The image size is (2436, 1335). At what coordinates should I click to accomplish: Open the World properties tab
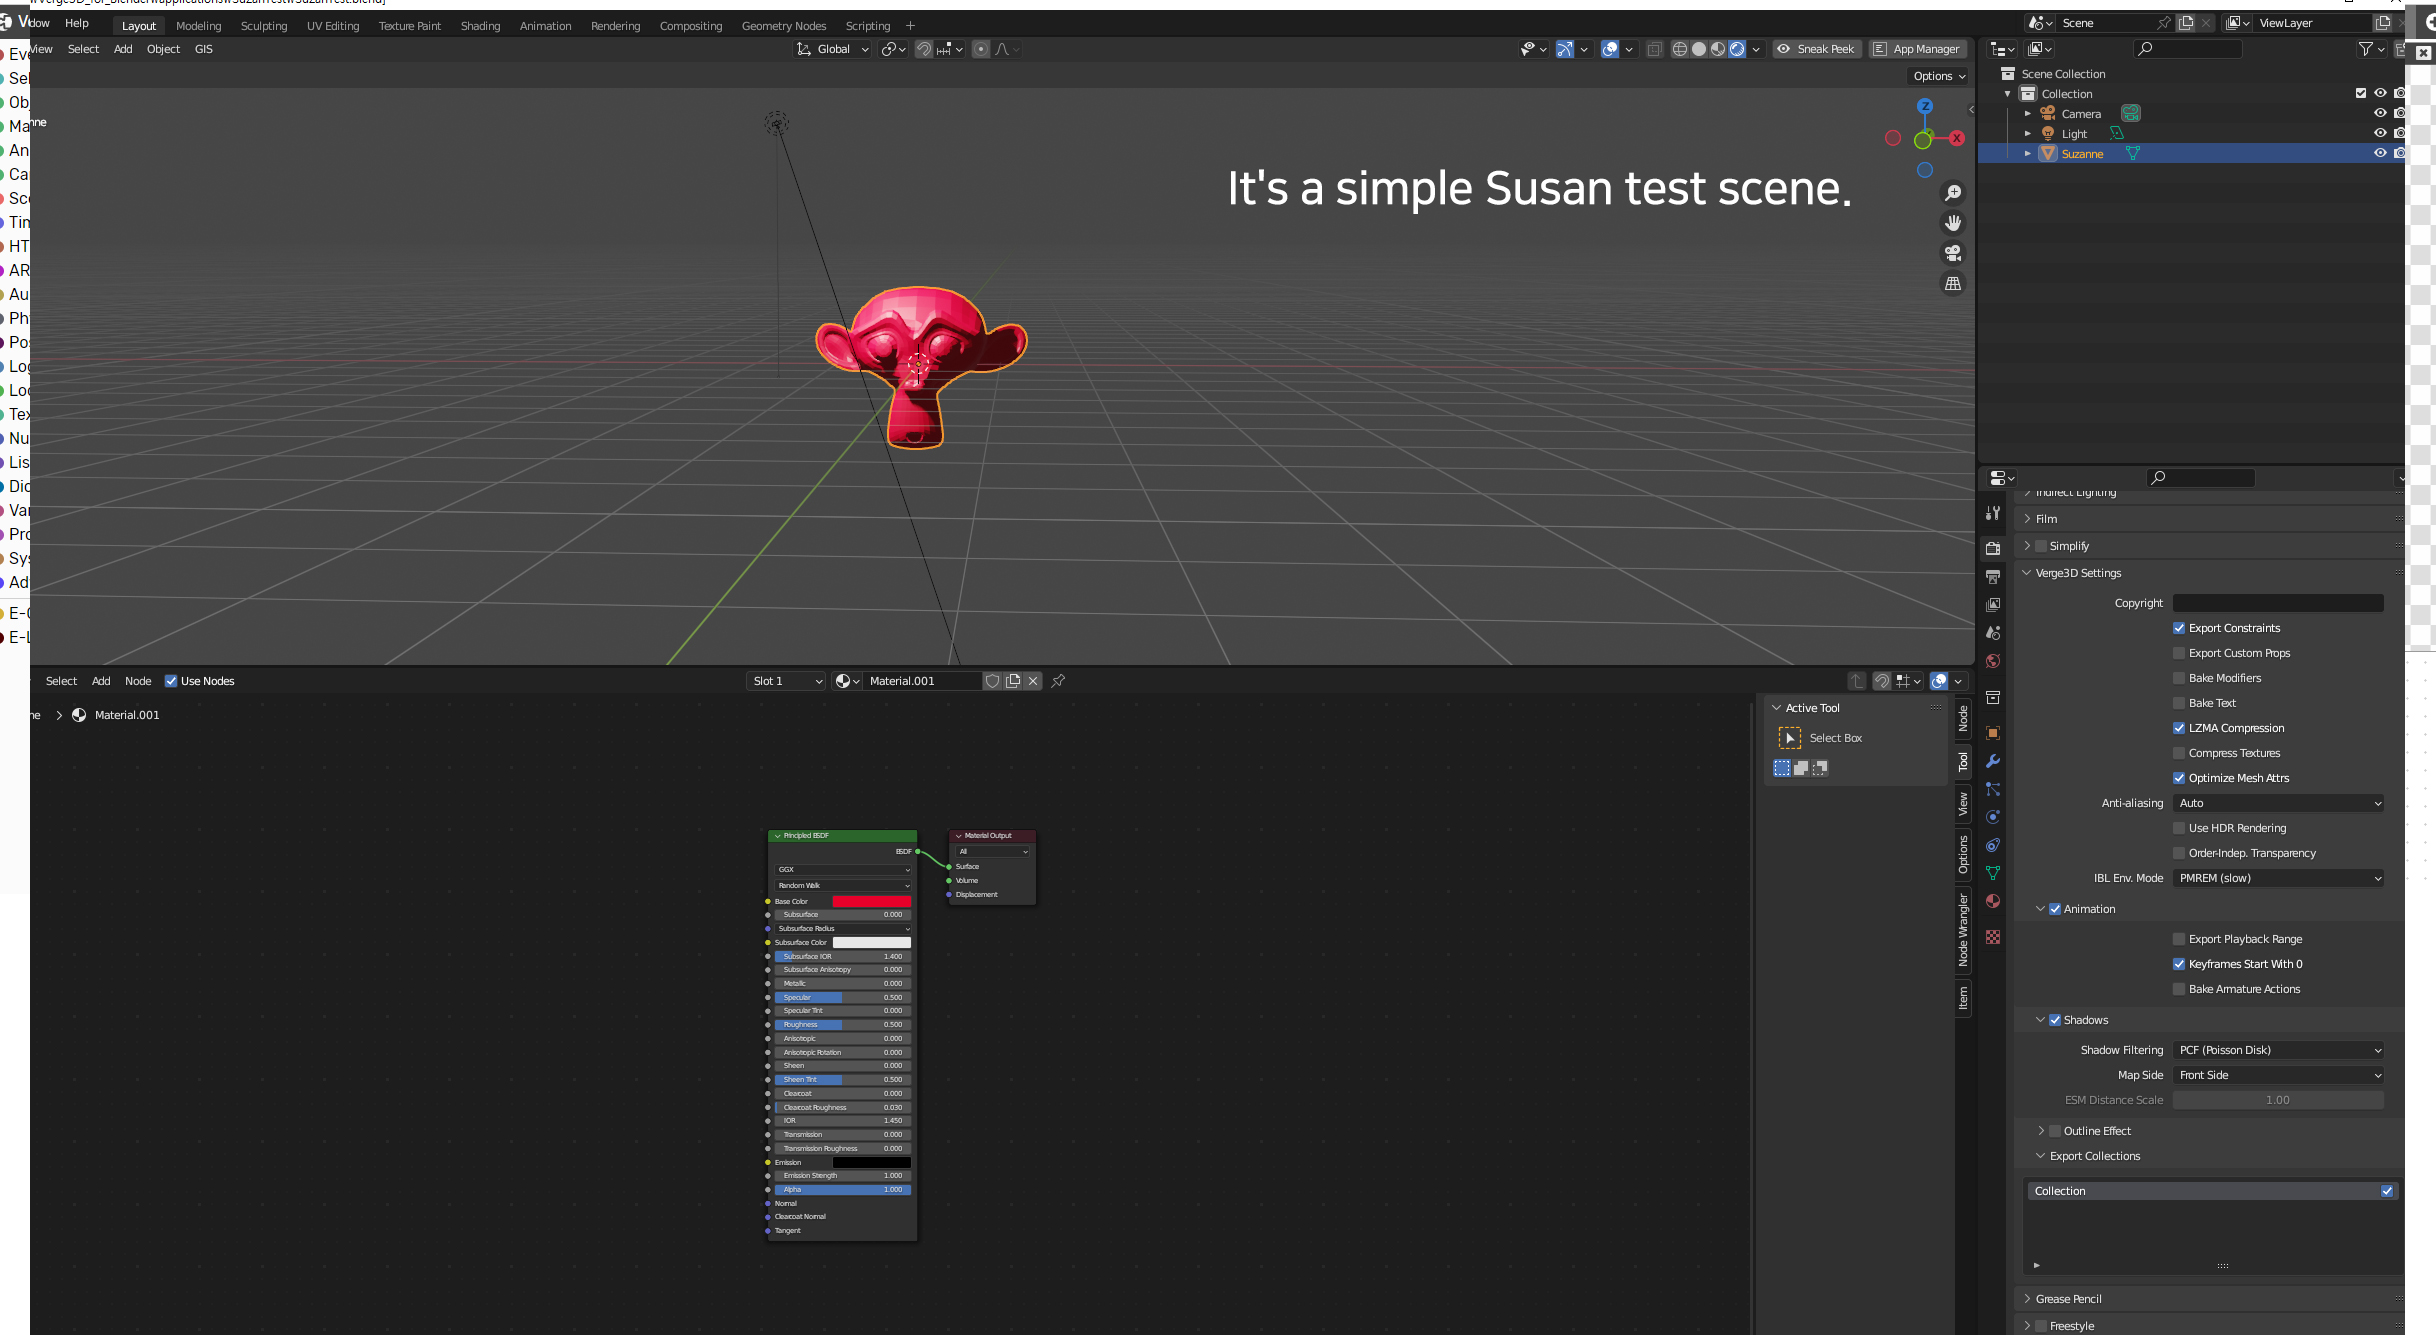click(x=1993, y=661)
